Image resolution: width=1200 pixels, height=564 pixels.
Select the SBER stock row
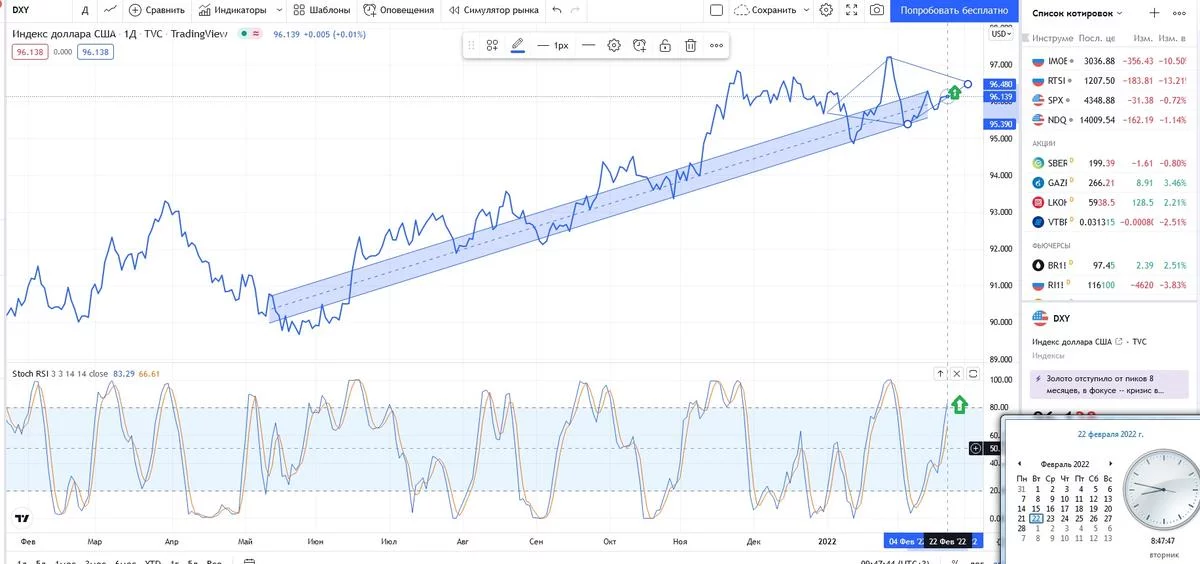pyautogui.click(x=1110, y=163)
